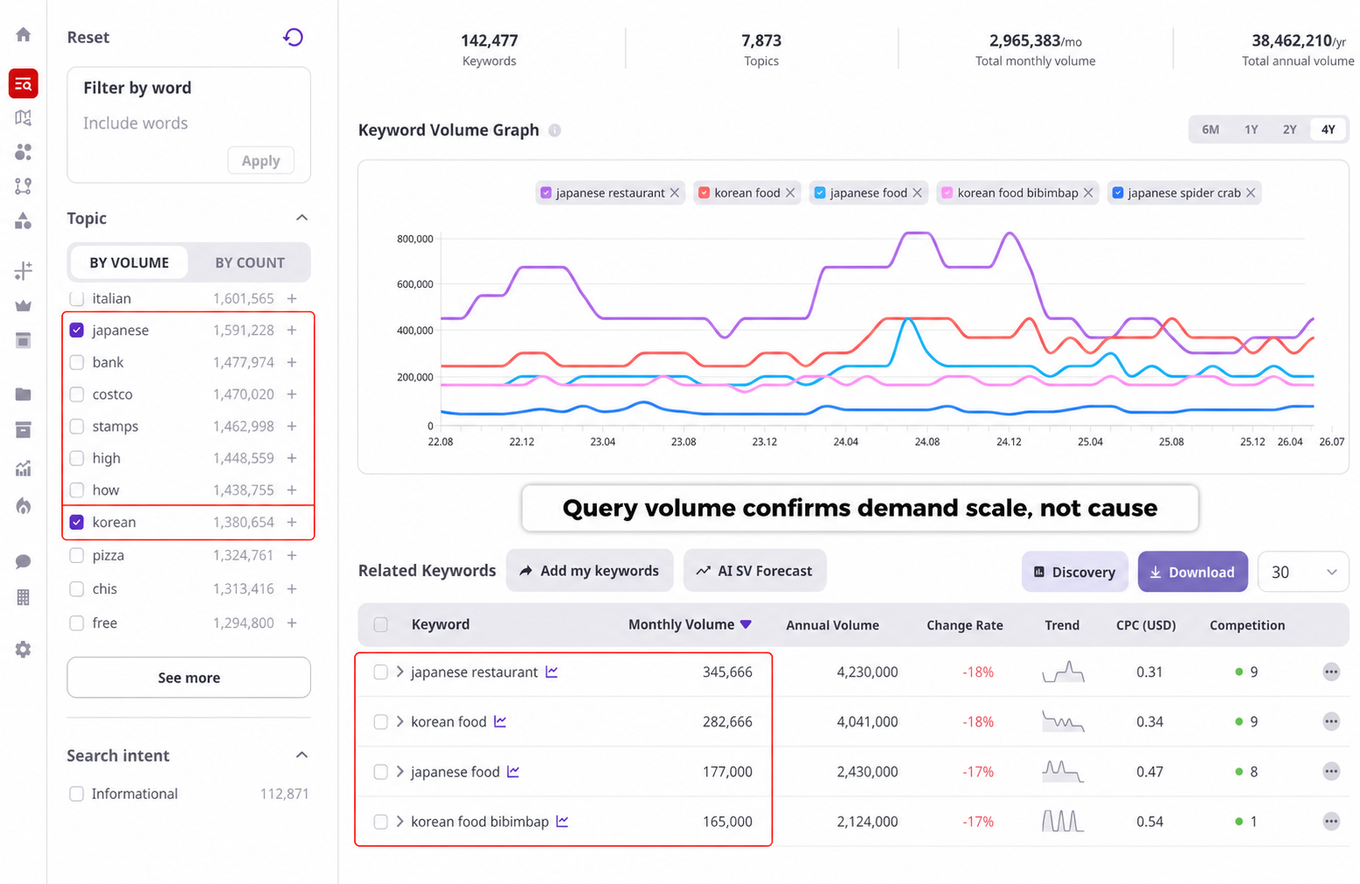1360x884 pixels.
Task: Click the CPC (USD) column header
Action: 1146,625
